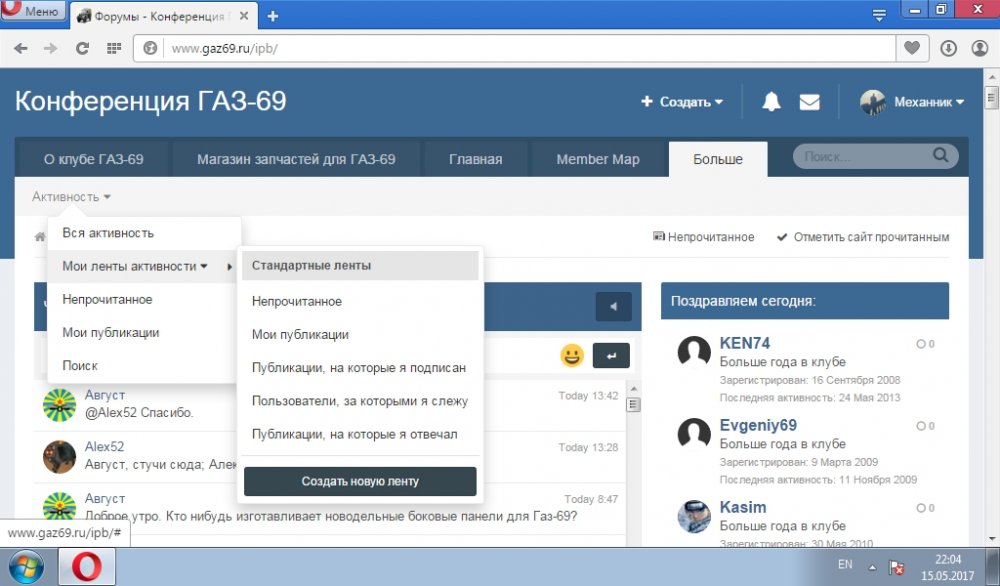
Task: Expand the Создать dropdown
Action: click(683, 102)
